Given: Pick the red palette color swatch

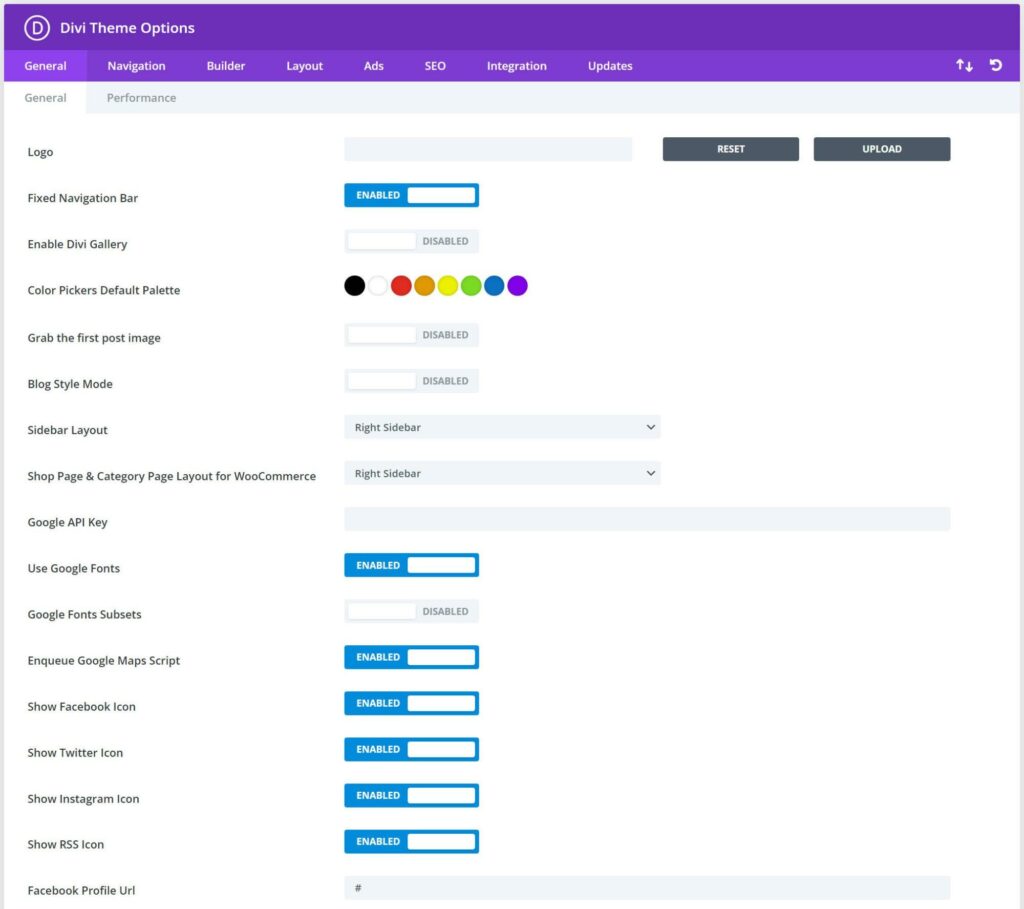Looking at the screenshot, I should coord(401,285).
